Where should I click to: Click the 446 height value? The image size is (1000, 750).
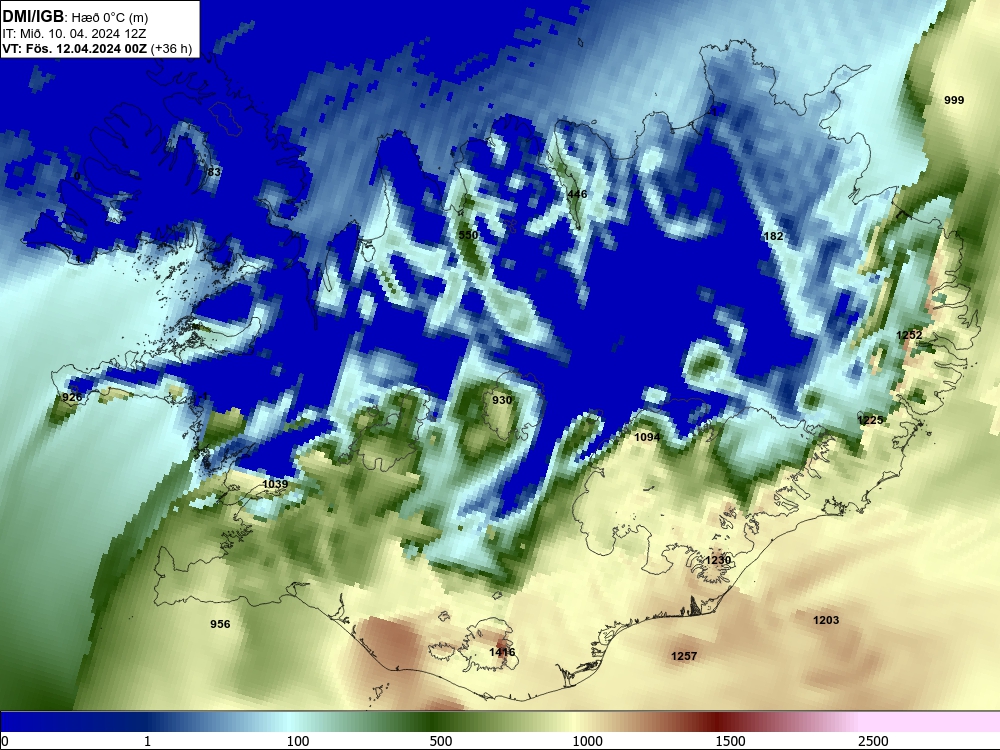pyautogui.click(x=577, y=194)
